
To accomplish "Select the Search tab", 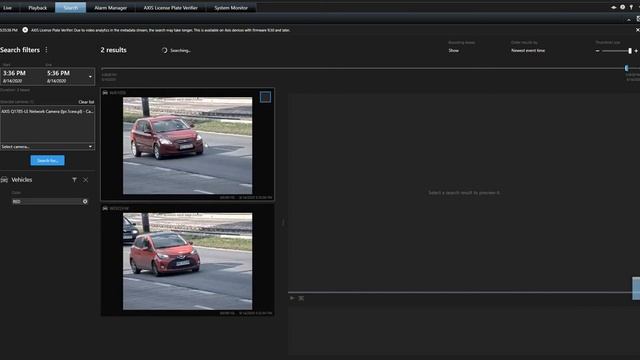I will pos(71,8).
